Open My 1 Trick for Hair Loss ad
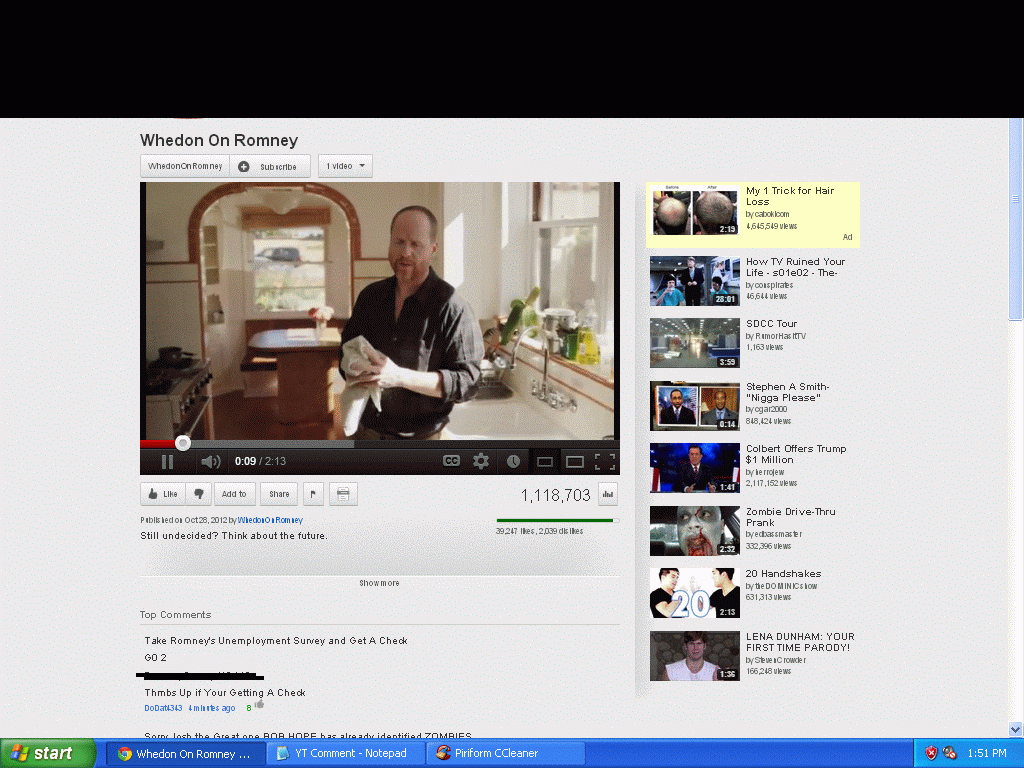Screen dimensions: 1024x768 (752, 215)
